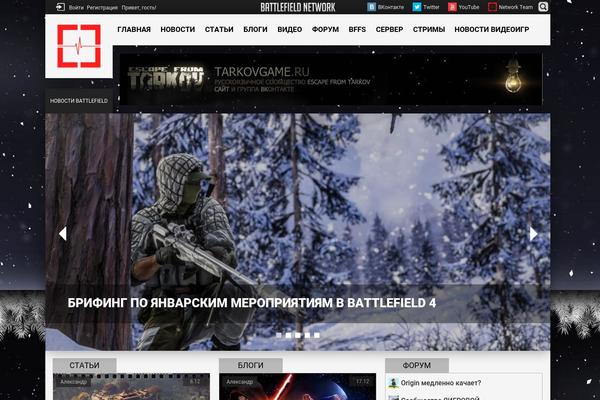Click the Tarkovgame.ru banner
The width and height of the screenshot is (600, 400).
click(x=331, y=79)
